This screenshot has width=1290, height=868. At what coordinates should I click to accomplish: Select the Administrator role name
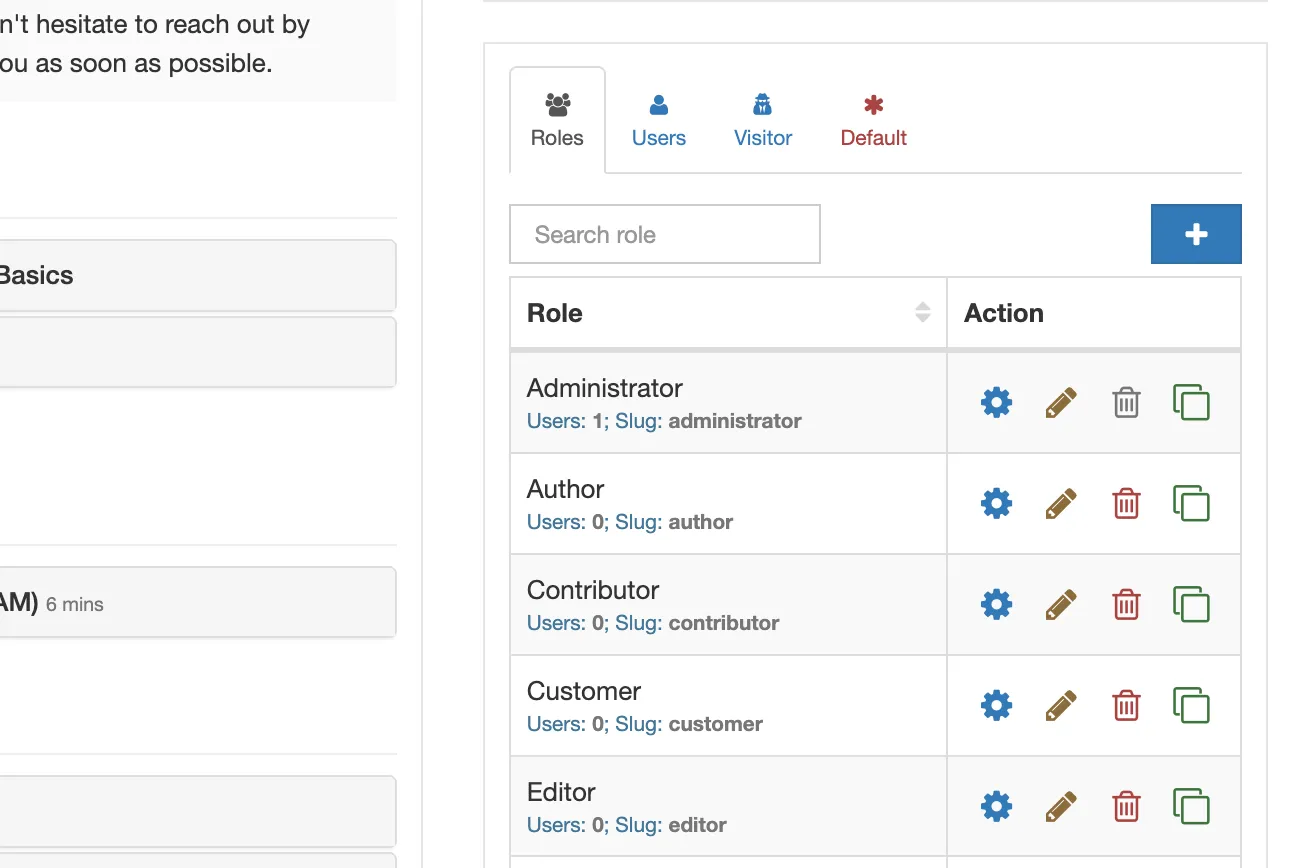point(605,388)
